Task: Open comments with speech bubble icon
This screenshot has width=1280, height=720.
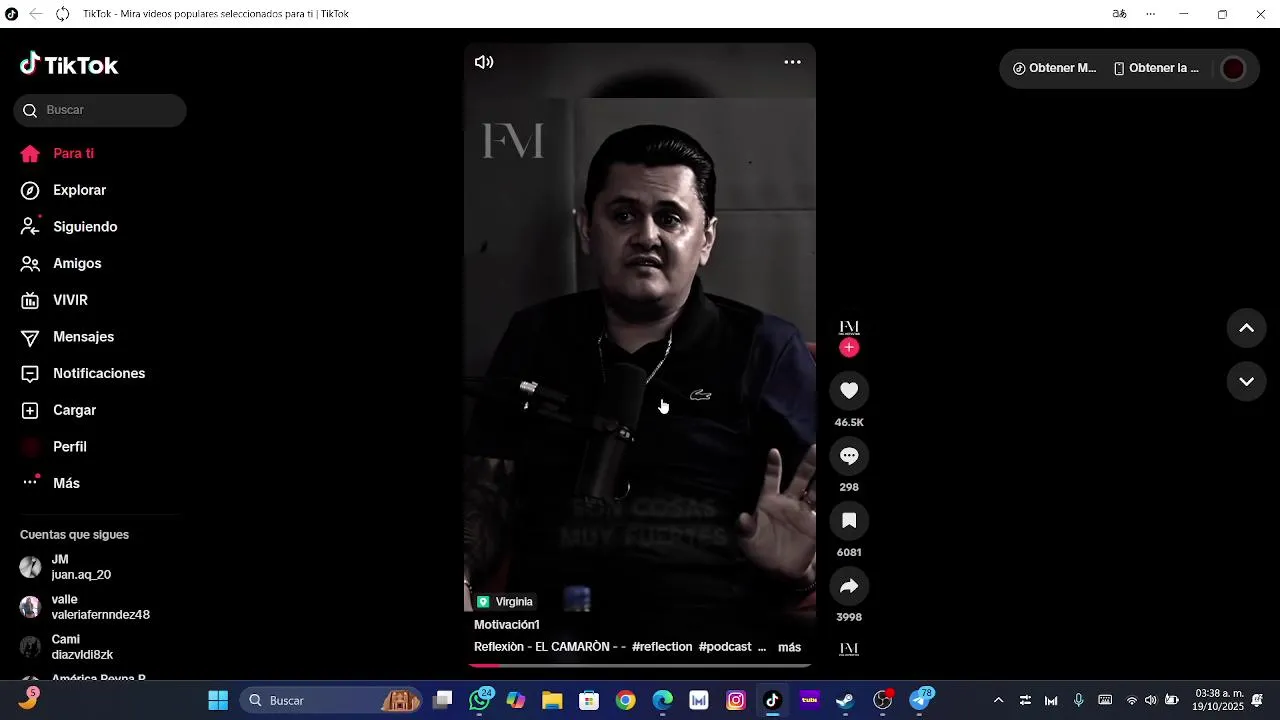Action: 849,456
